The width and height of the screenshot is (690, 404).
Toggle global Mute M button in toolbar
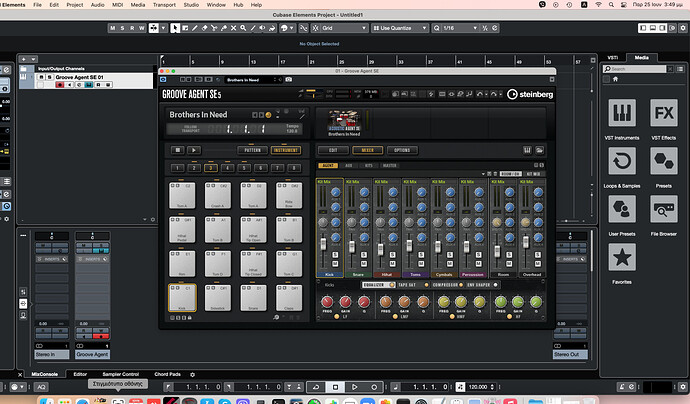click(x=113, y=28)
